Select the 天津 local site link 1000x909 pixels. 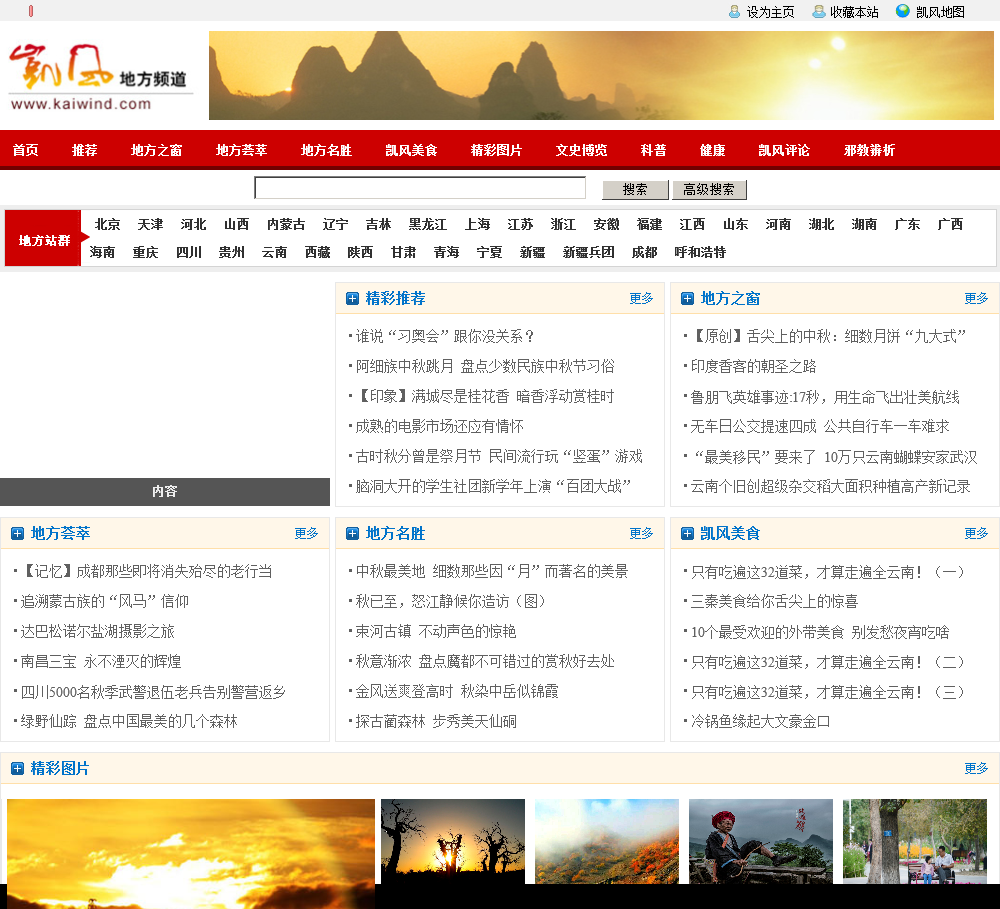pyautogui.click(x=150, y=225)
